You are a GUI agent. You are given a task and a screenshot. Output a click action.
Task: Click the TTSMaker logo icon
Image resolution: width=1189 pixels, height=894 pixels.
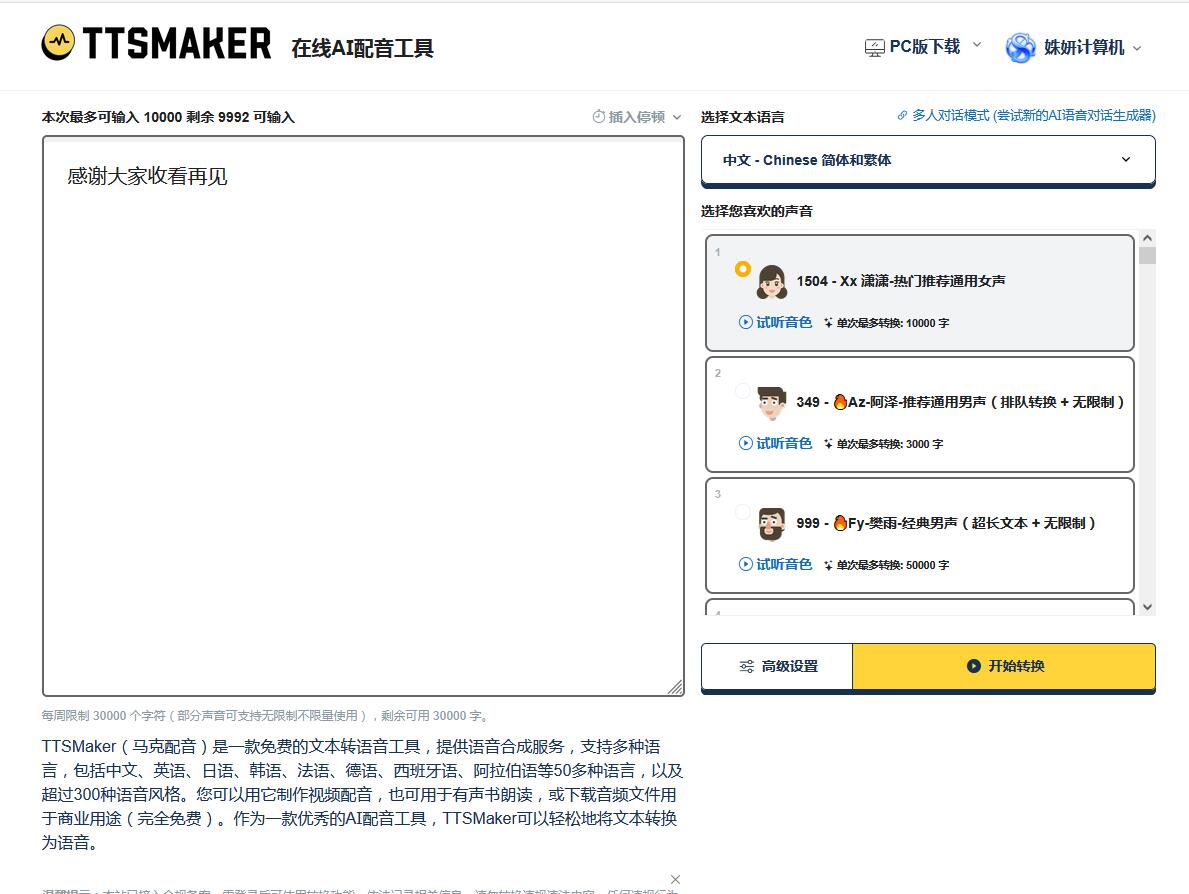tap(58, 43)
